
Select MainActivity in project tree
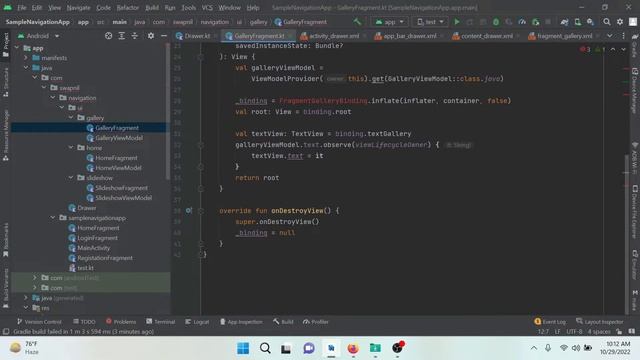point(93,248)
